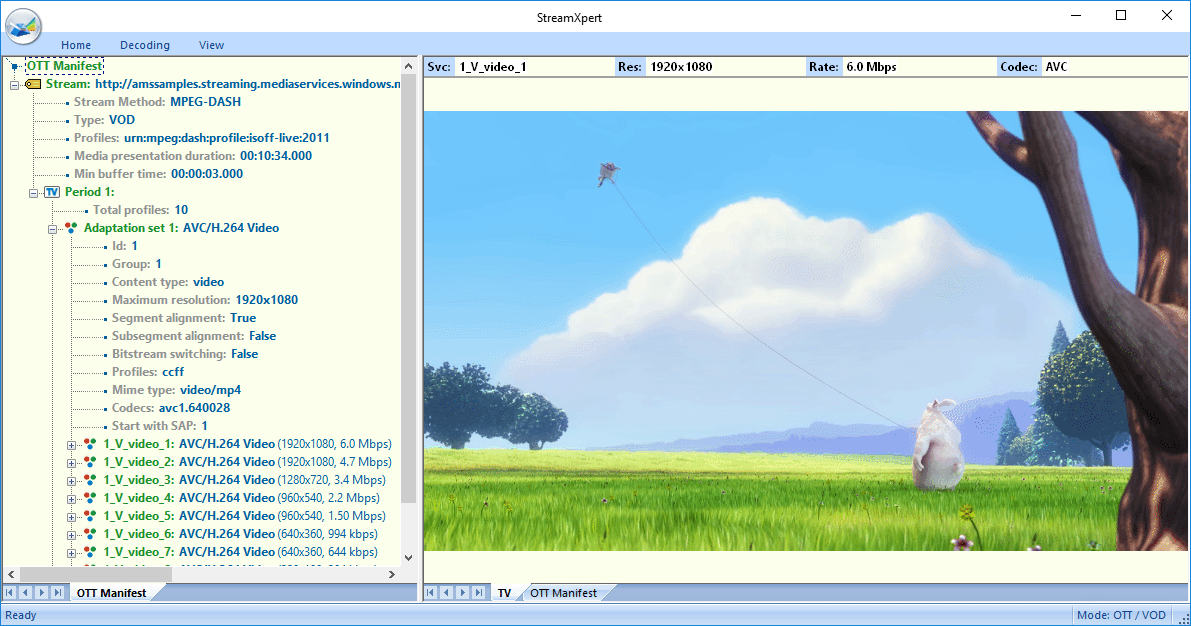
Task: Go to last tab in left panel
Action: coord(58,593)
